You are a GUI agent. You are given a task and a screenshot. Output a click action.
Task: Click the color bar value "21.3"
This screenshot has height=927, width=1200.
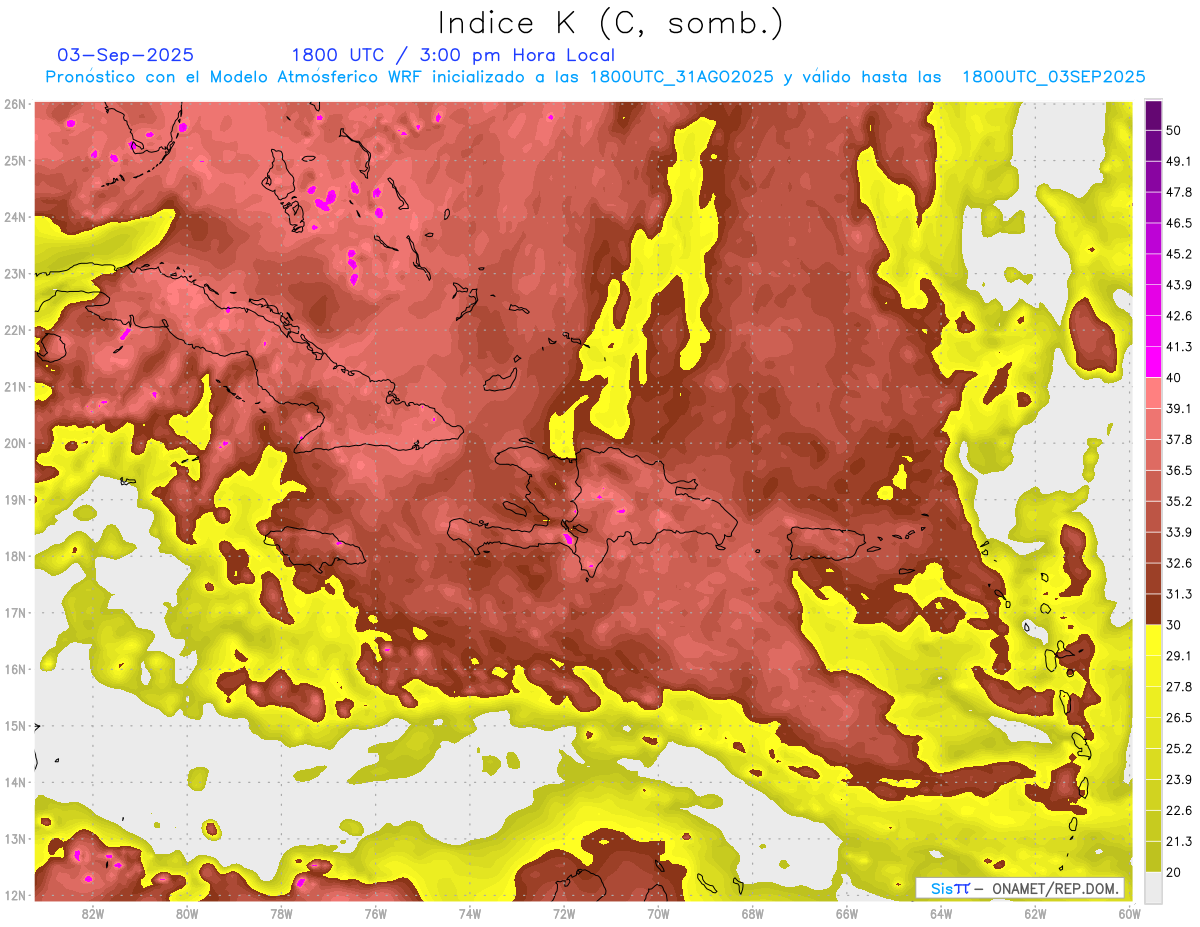point(1179,841)
